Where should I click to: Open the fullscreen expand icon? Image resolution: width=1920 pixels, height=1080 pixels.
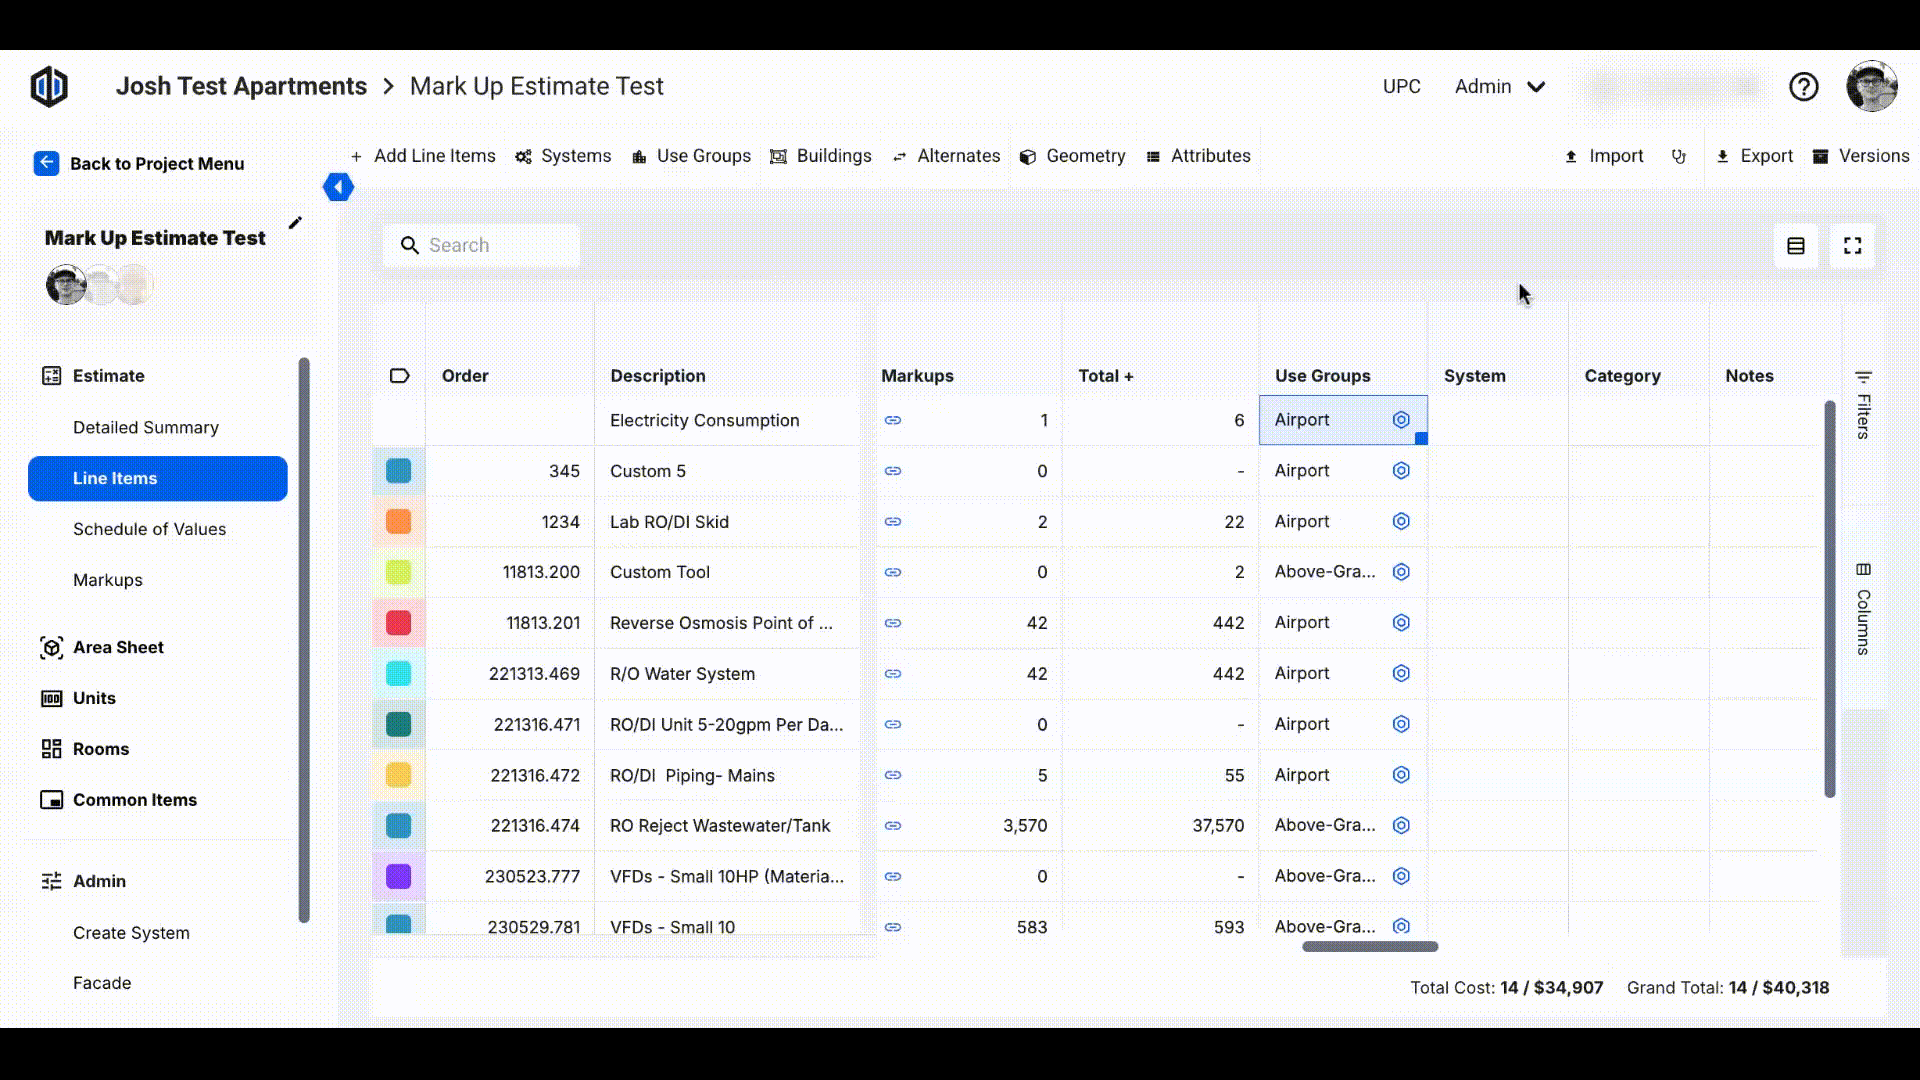click(x=1852, y=246)
